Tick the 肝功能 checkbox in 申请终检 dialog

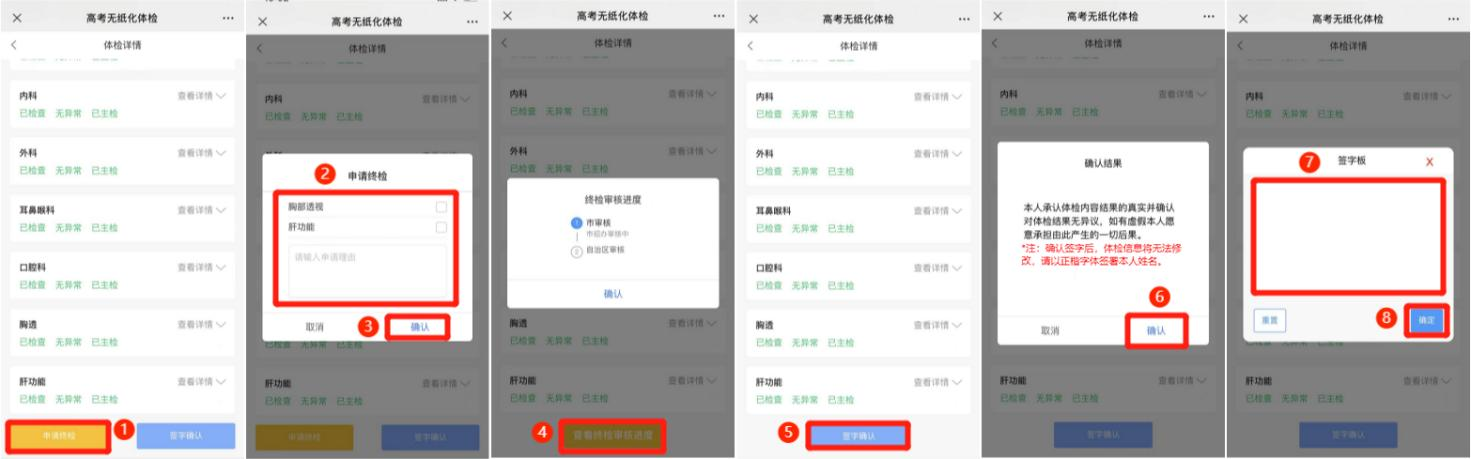tap(441, 227)
